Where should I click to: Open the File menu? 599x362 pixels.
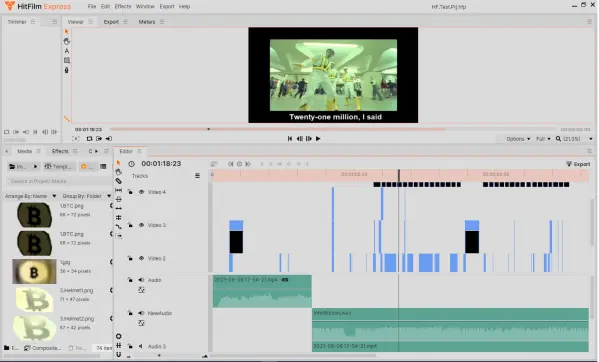pos(92,6)
